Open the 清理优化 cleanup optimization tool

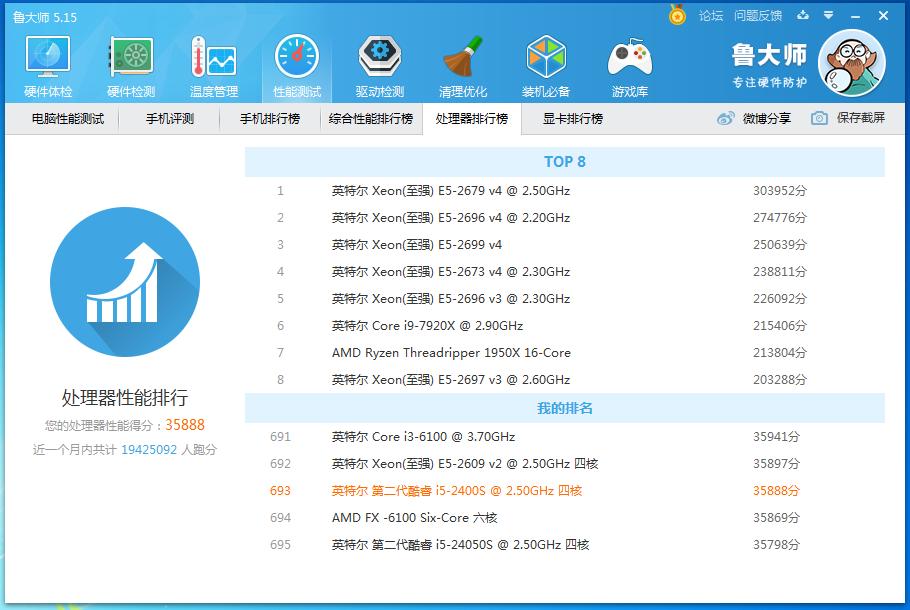tap(462, 62)
